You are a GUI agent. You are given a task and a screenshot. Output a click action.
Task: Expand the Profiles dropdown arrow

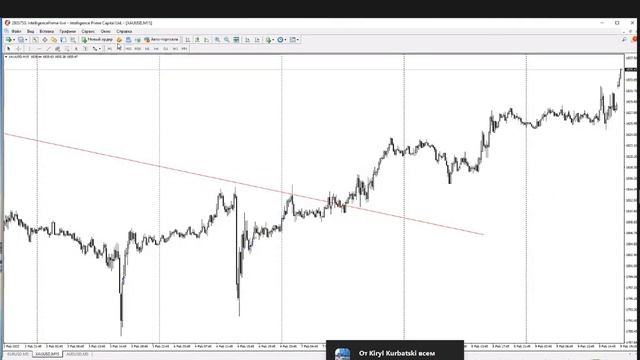(26, 40)
